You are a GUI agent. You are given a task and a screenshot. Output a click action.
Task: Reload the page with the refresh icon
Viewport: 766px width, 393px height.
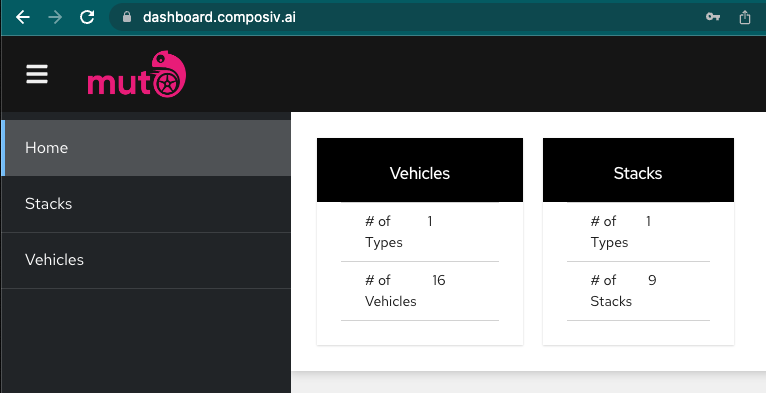tap(87, 17)
